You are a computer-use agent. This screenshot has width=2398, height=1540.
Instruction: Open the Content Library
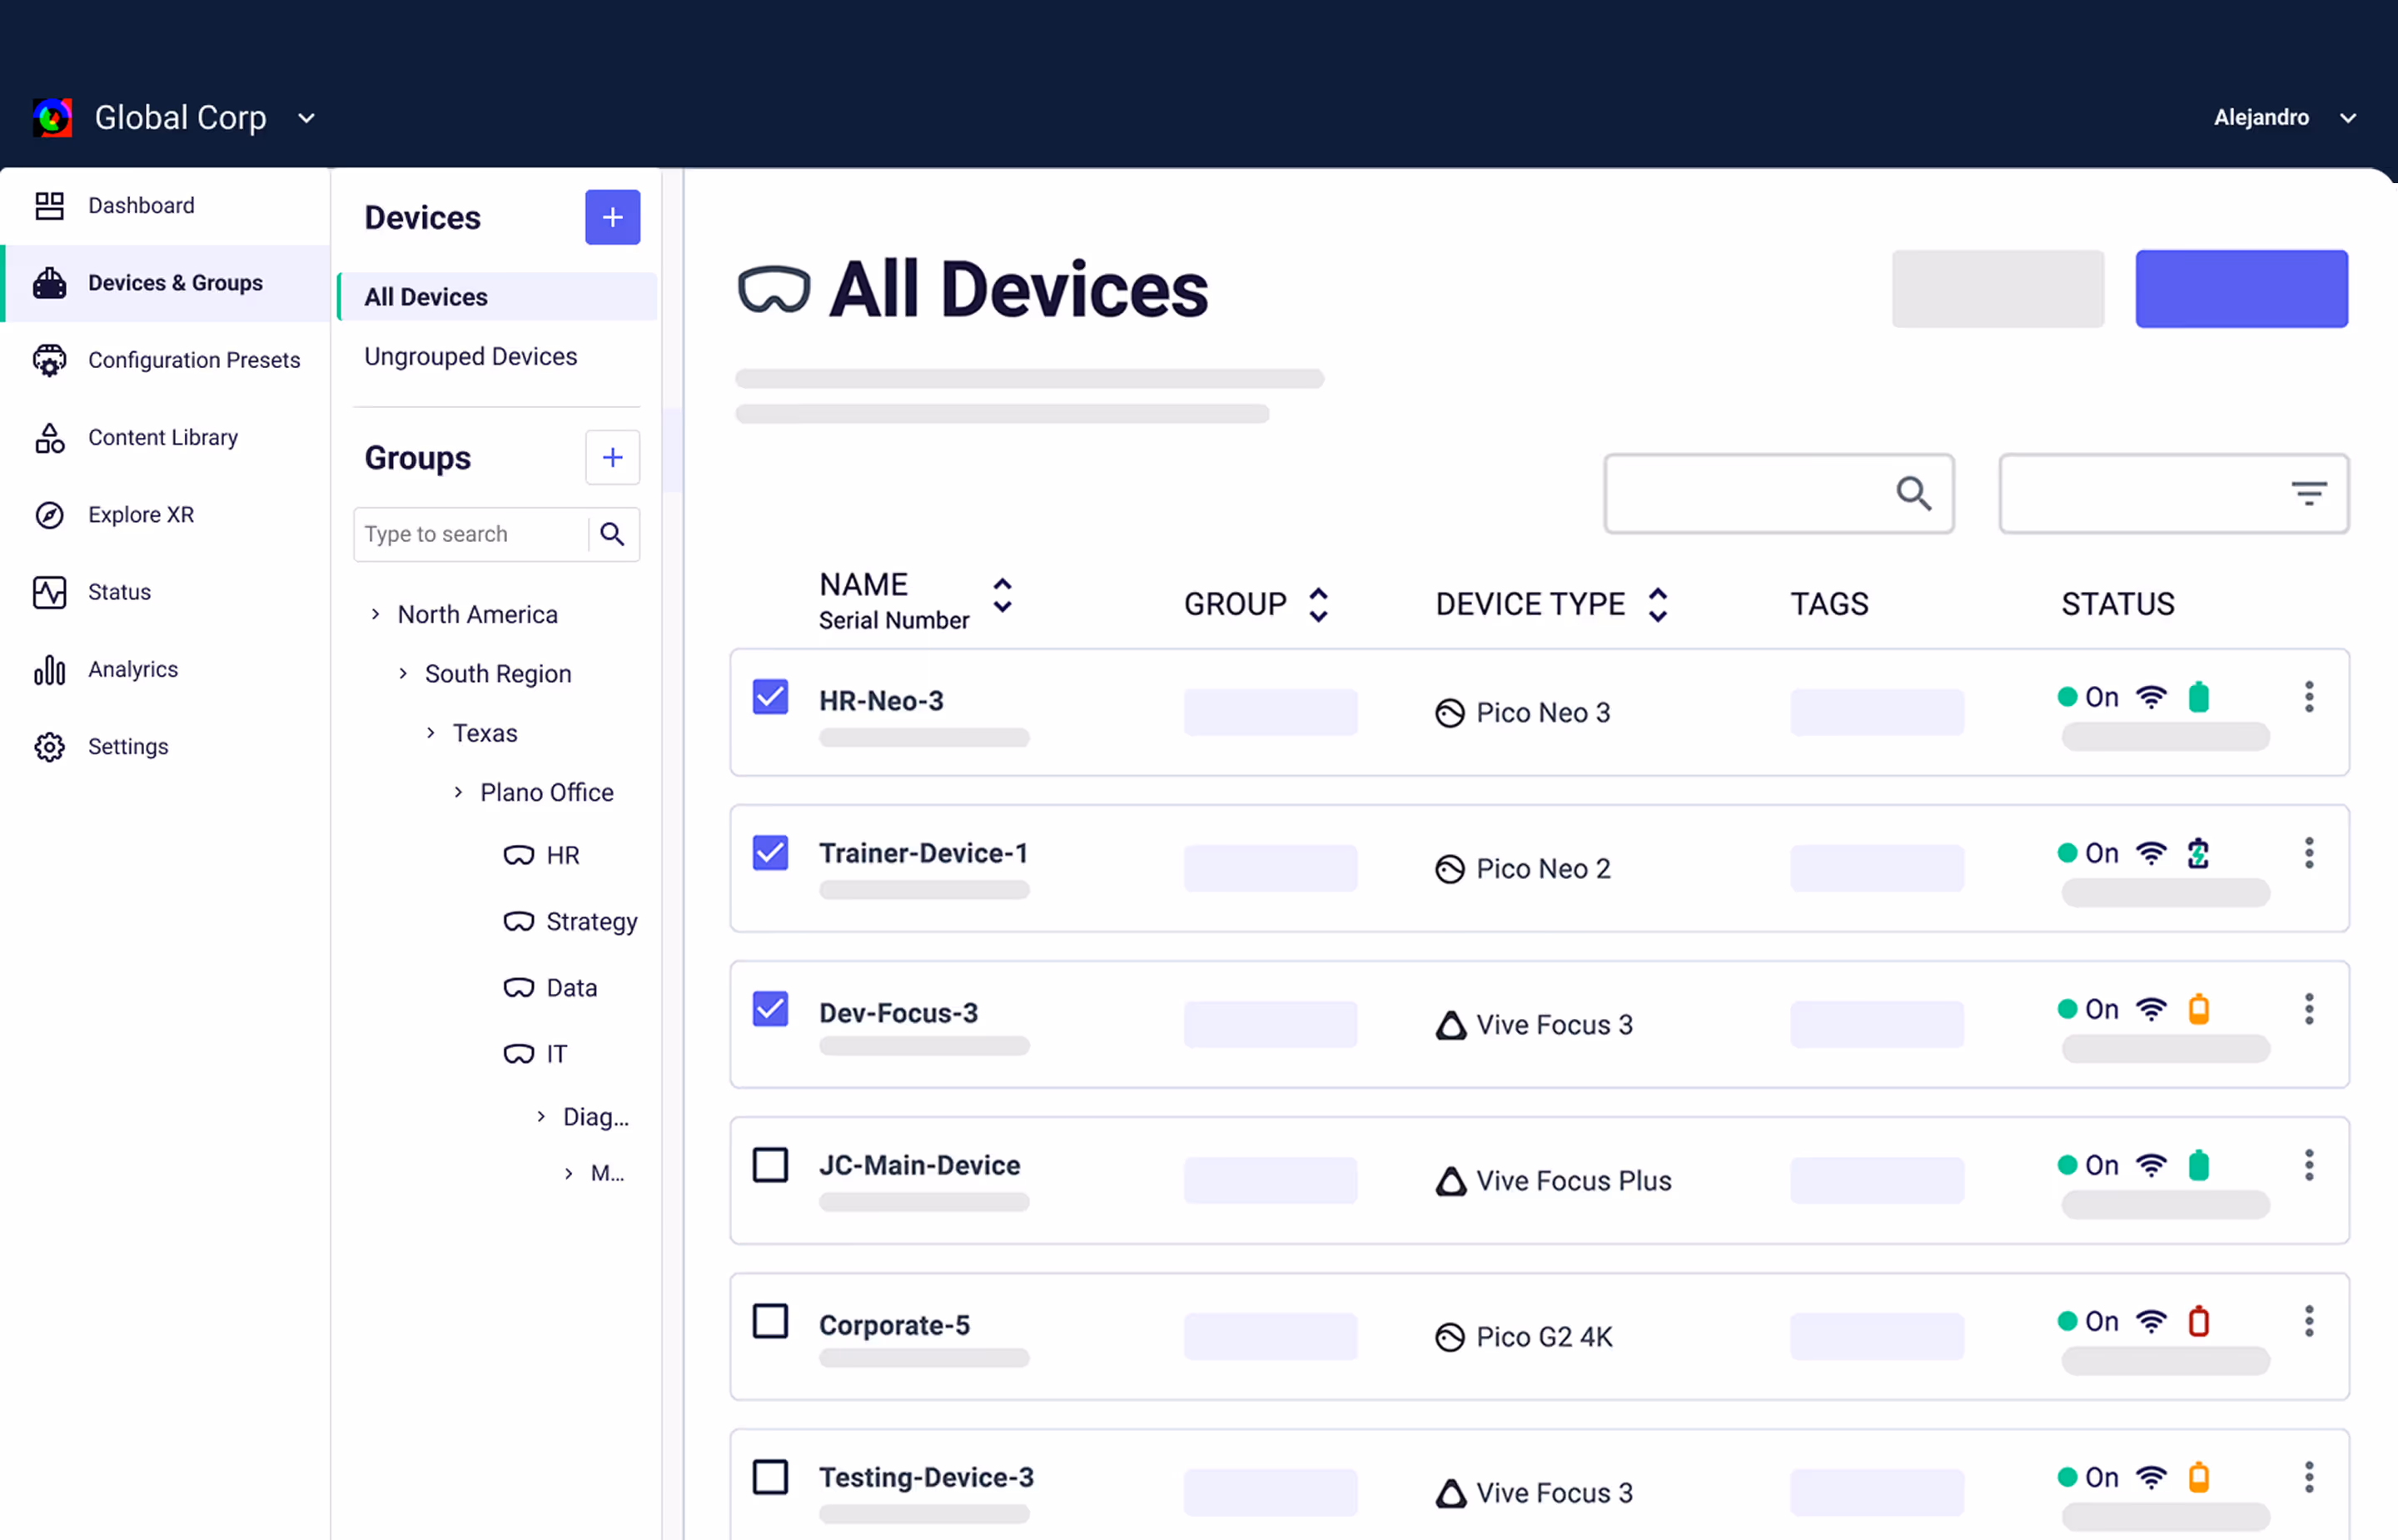pyautogui.click(x=163, y=437)
